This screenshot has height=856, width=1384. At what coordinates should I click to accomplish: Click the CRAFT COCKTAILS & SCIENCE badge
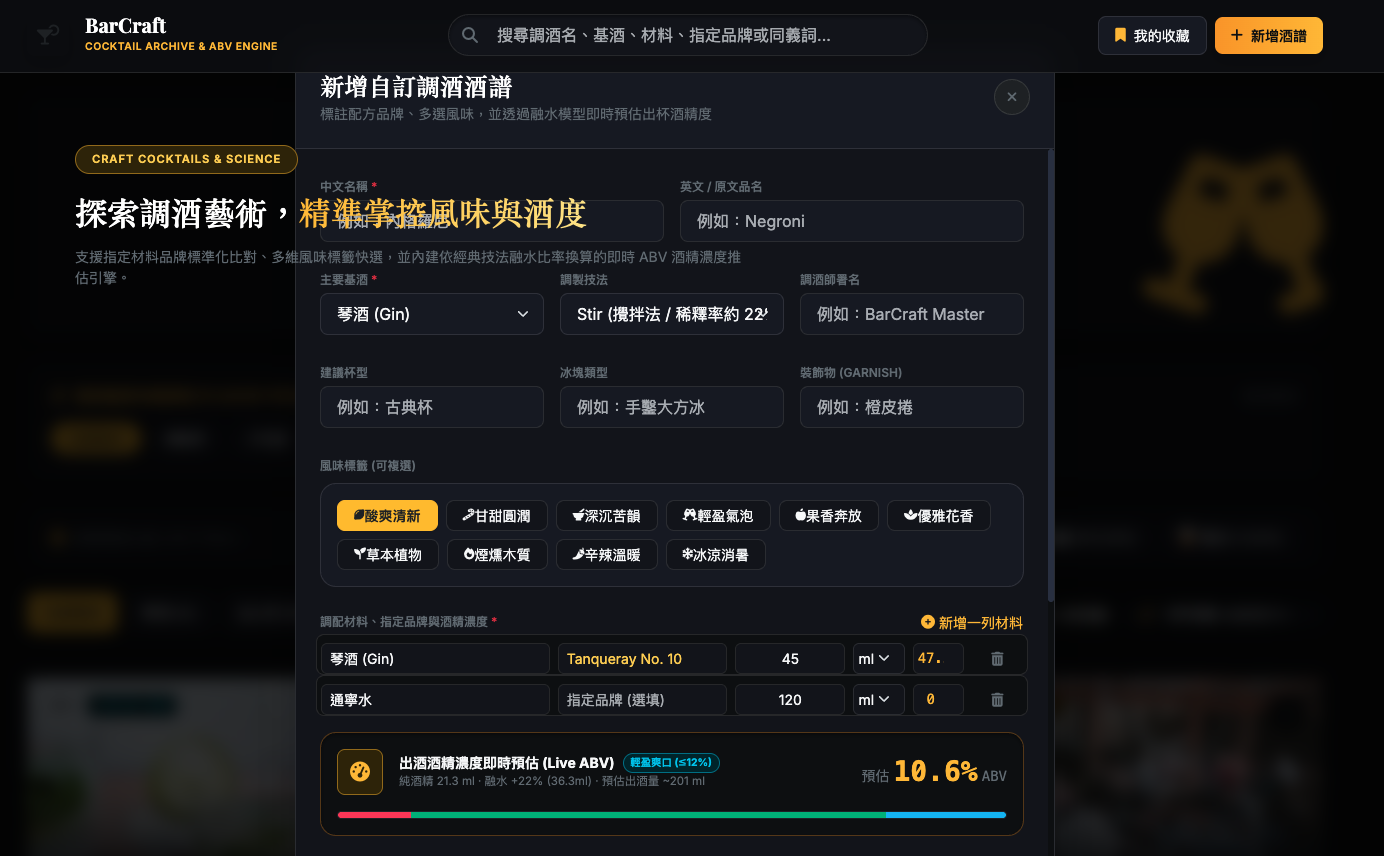click(186, 159)
